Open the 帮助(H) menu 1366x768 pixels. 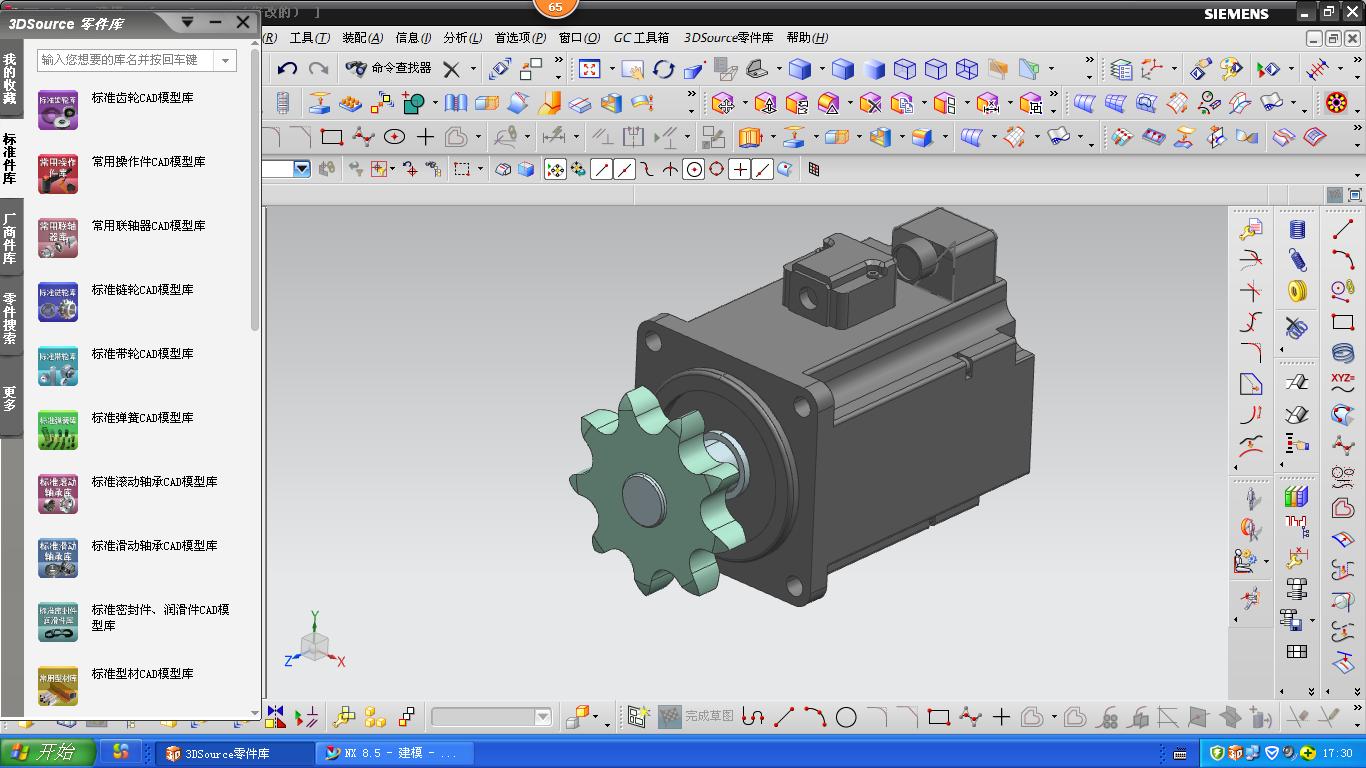807,38
